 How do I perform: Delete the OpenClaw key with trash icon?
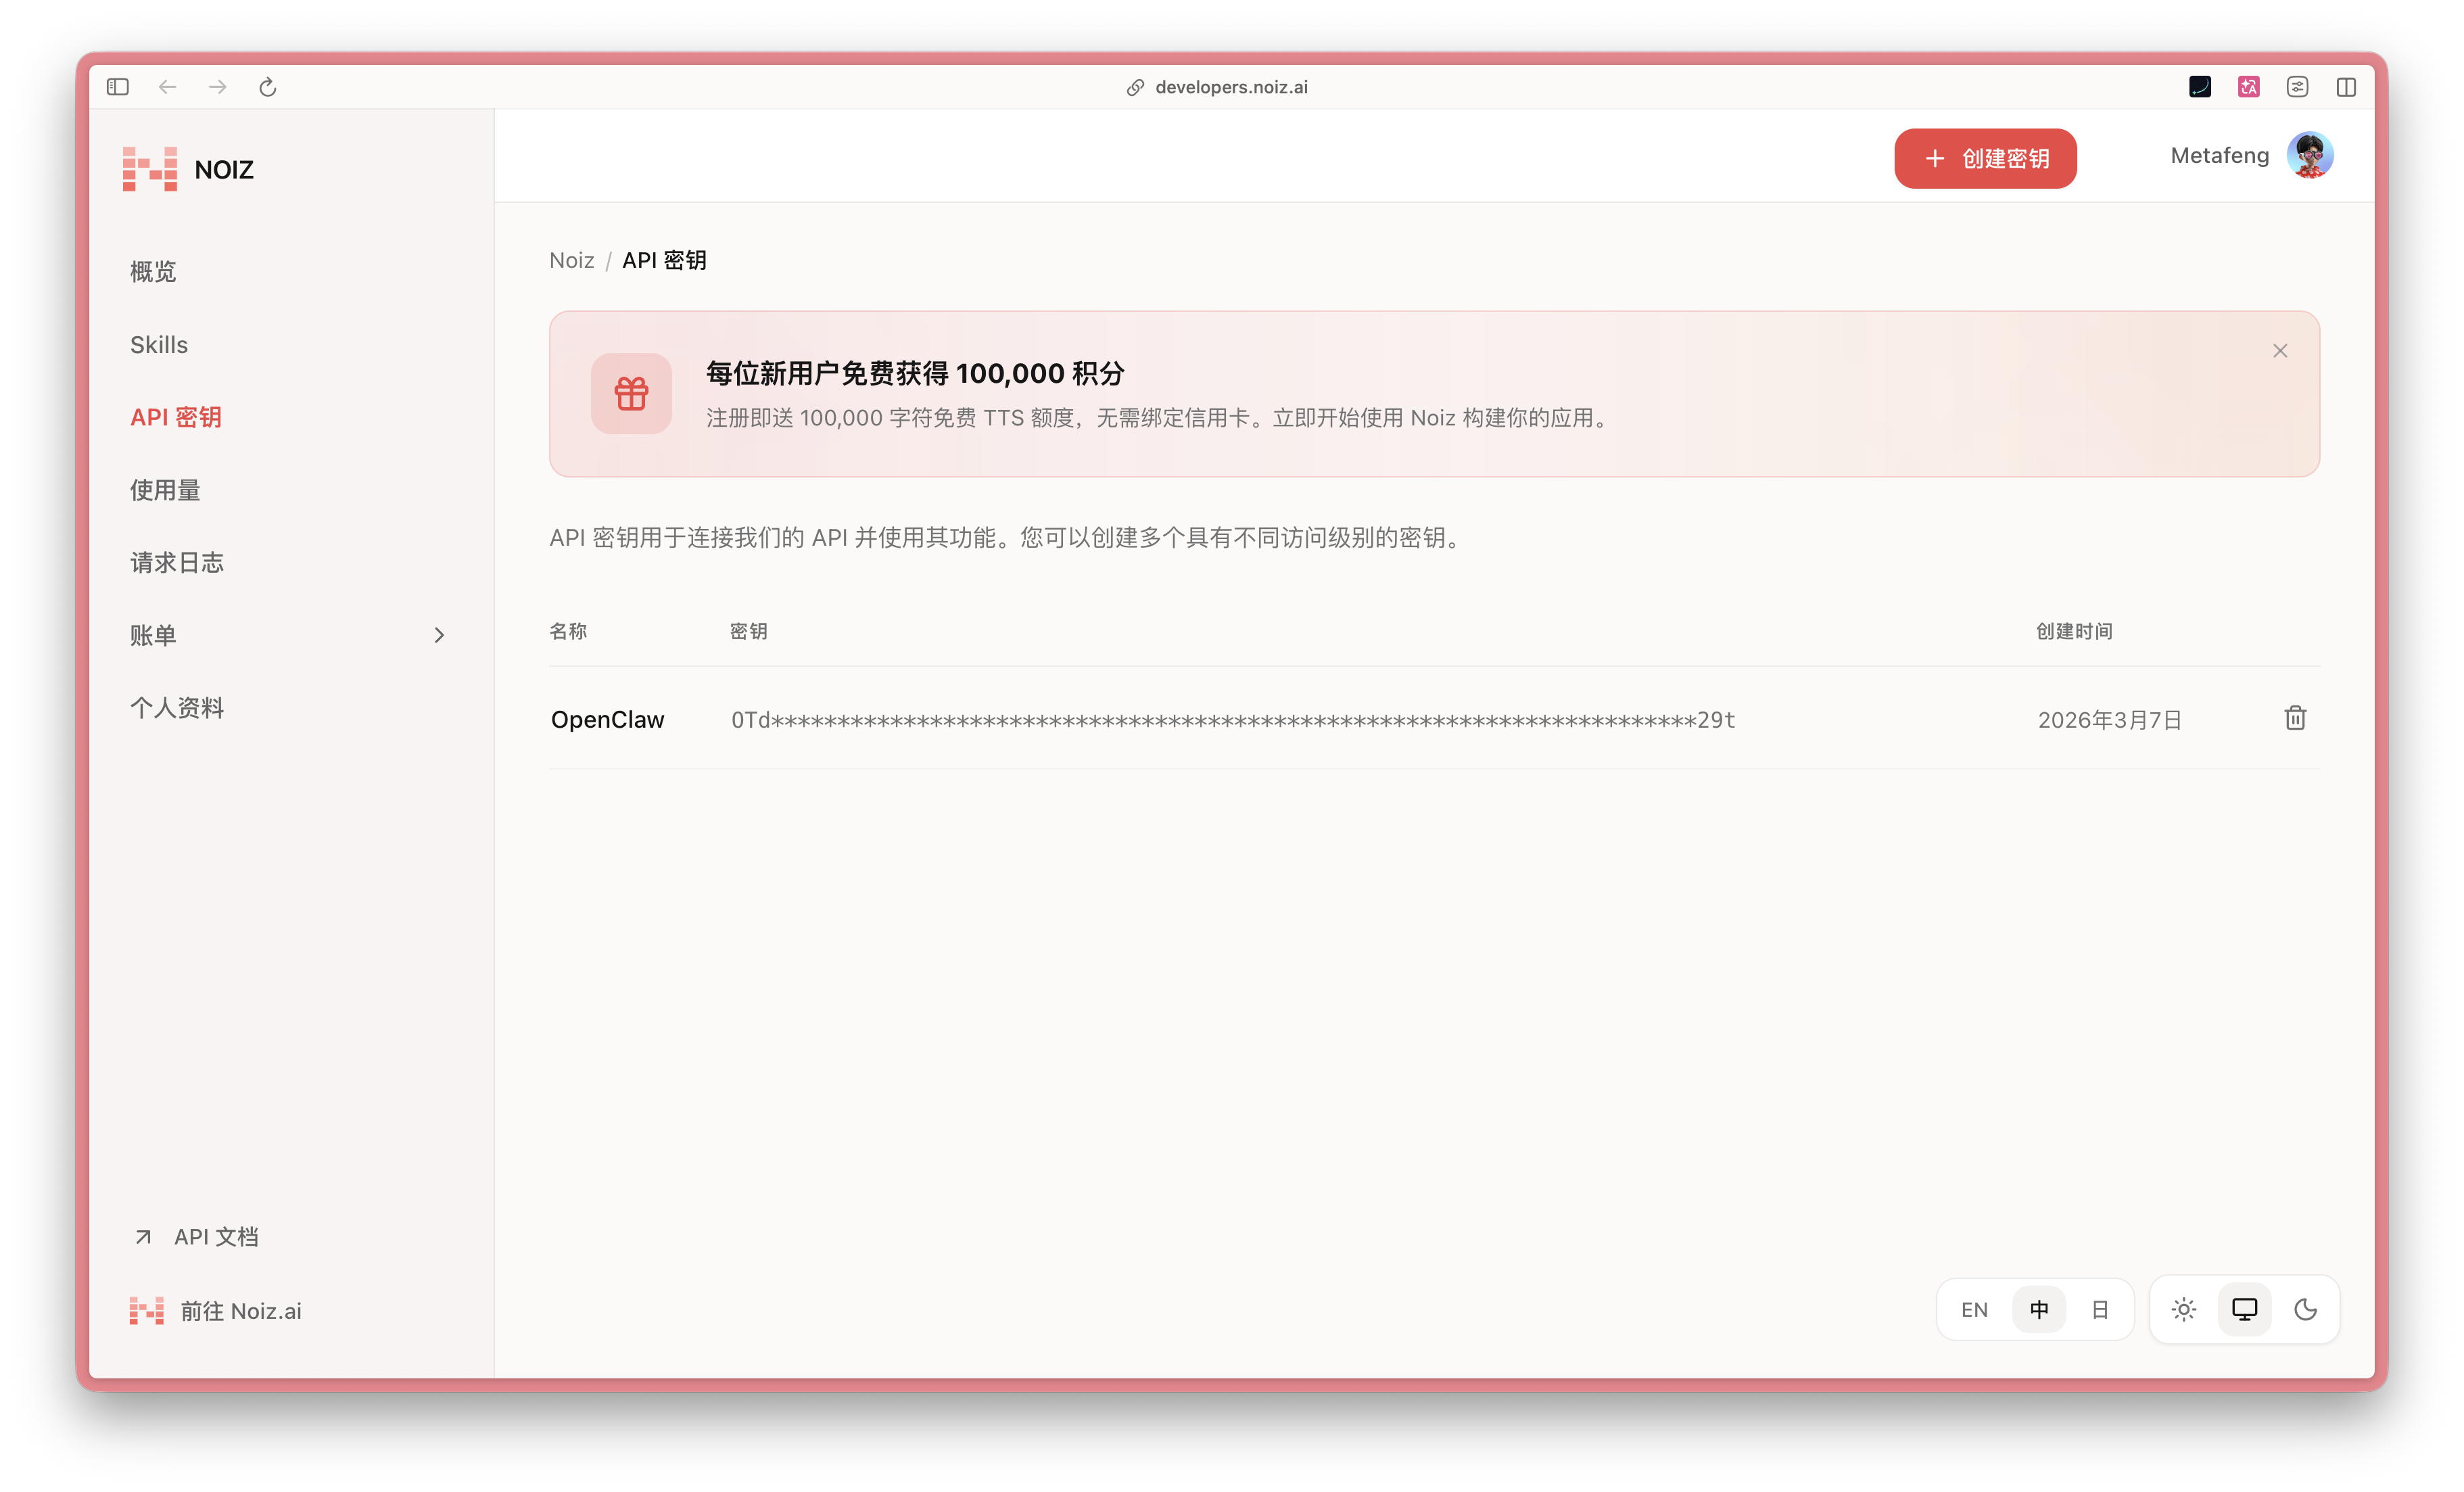2295,718
